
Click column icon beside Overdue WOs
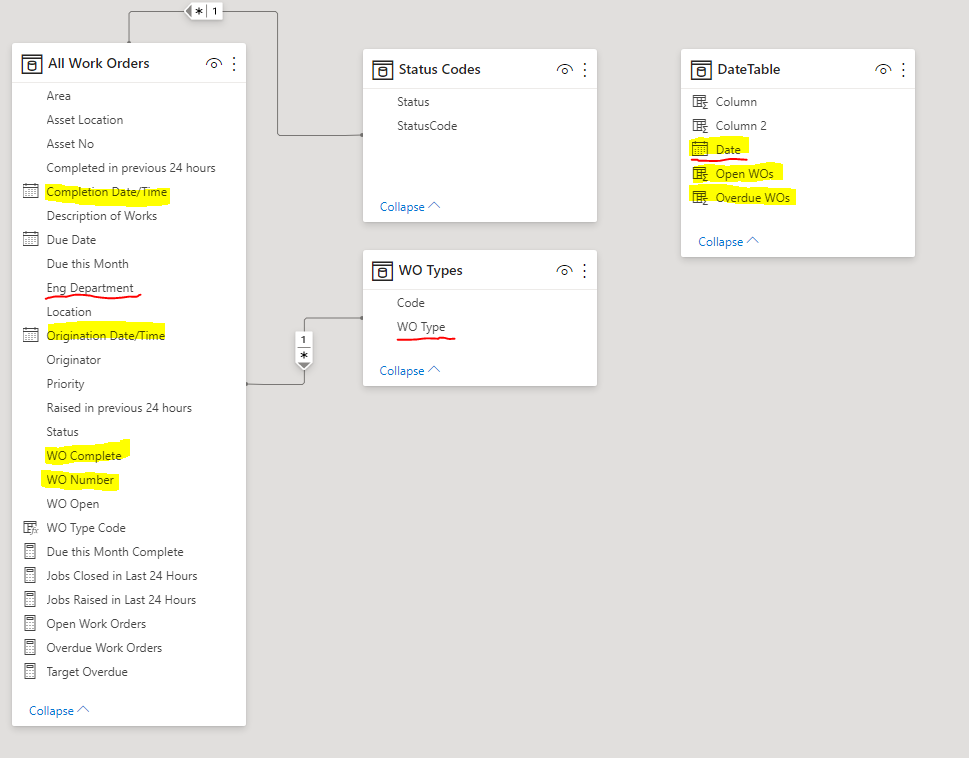click(x=700, y=198)
